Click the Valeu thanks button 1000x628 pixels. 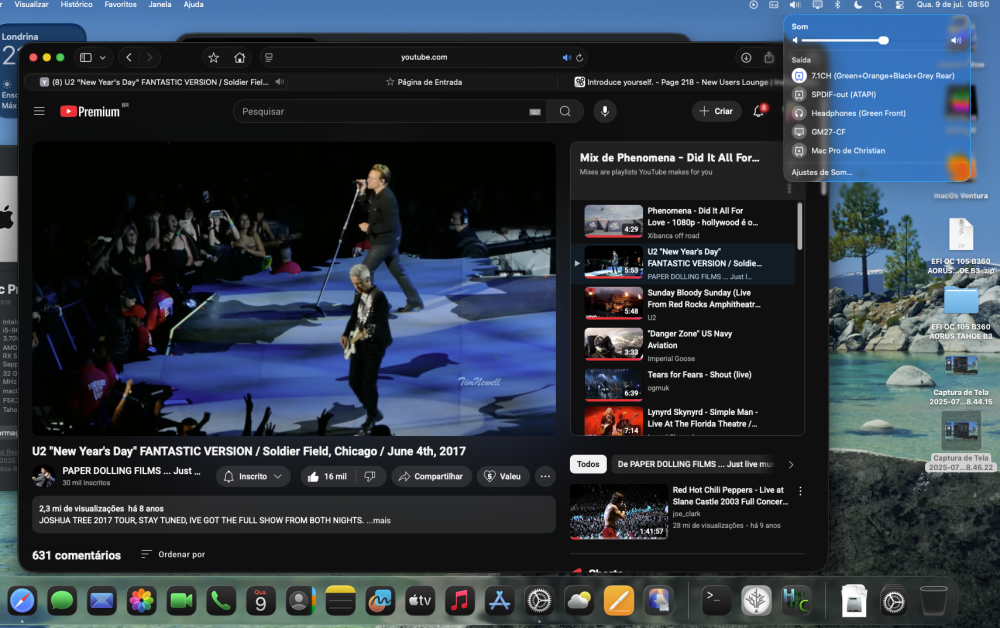(503, 476)
